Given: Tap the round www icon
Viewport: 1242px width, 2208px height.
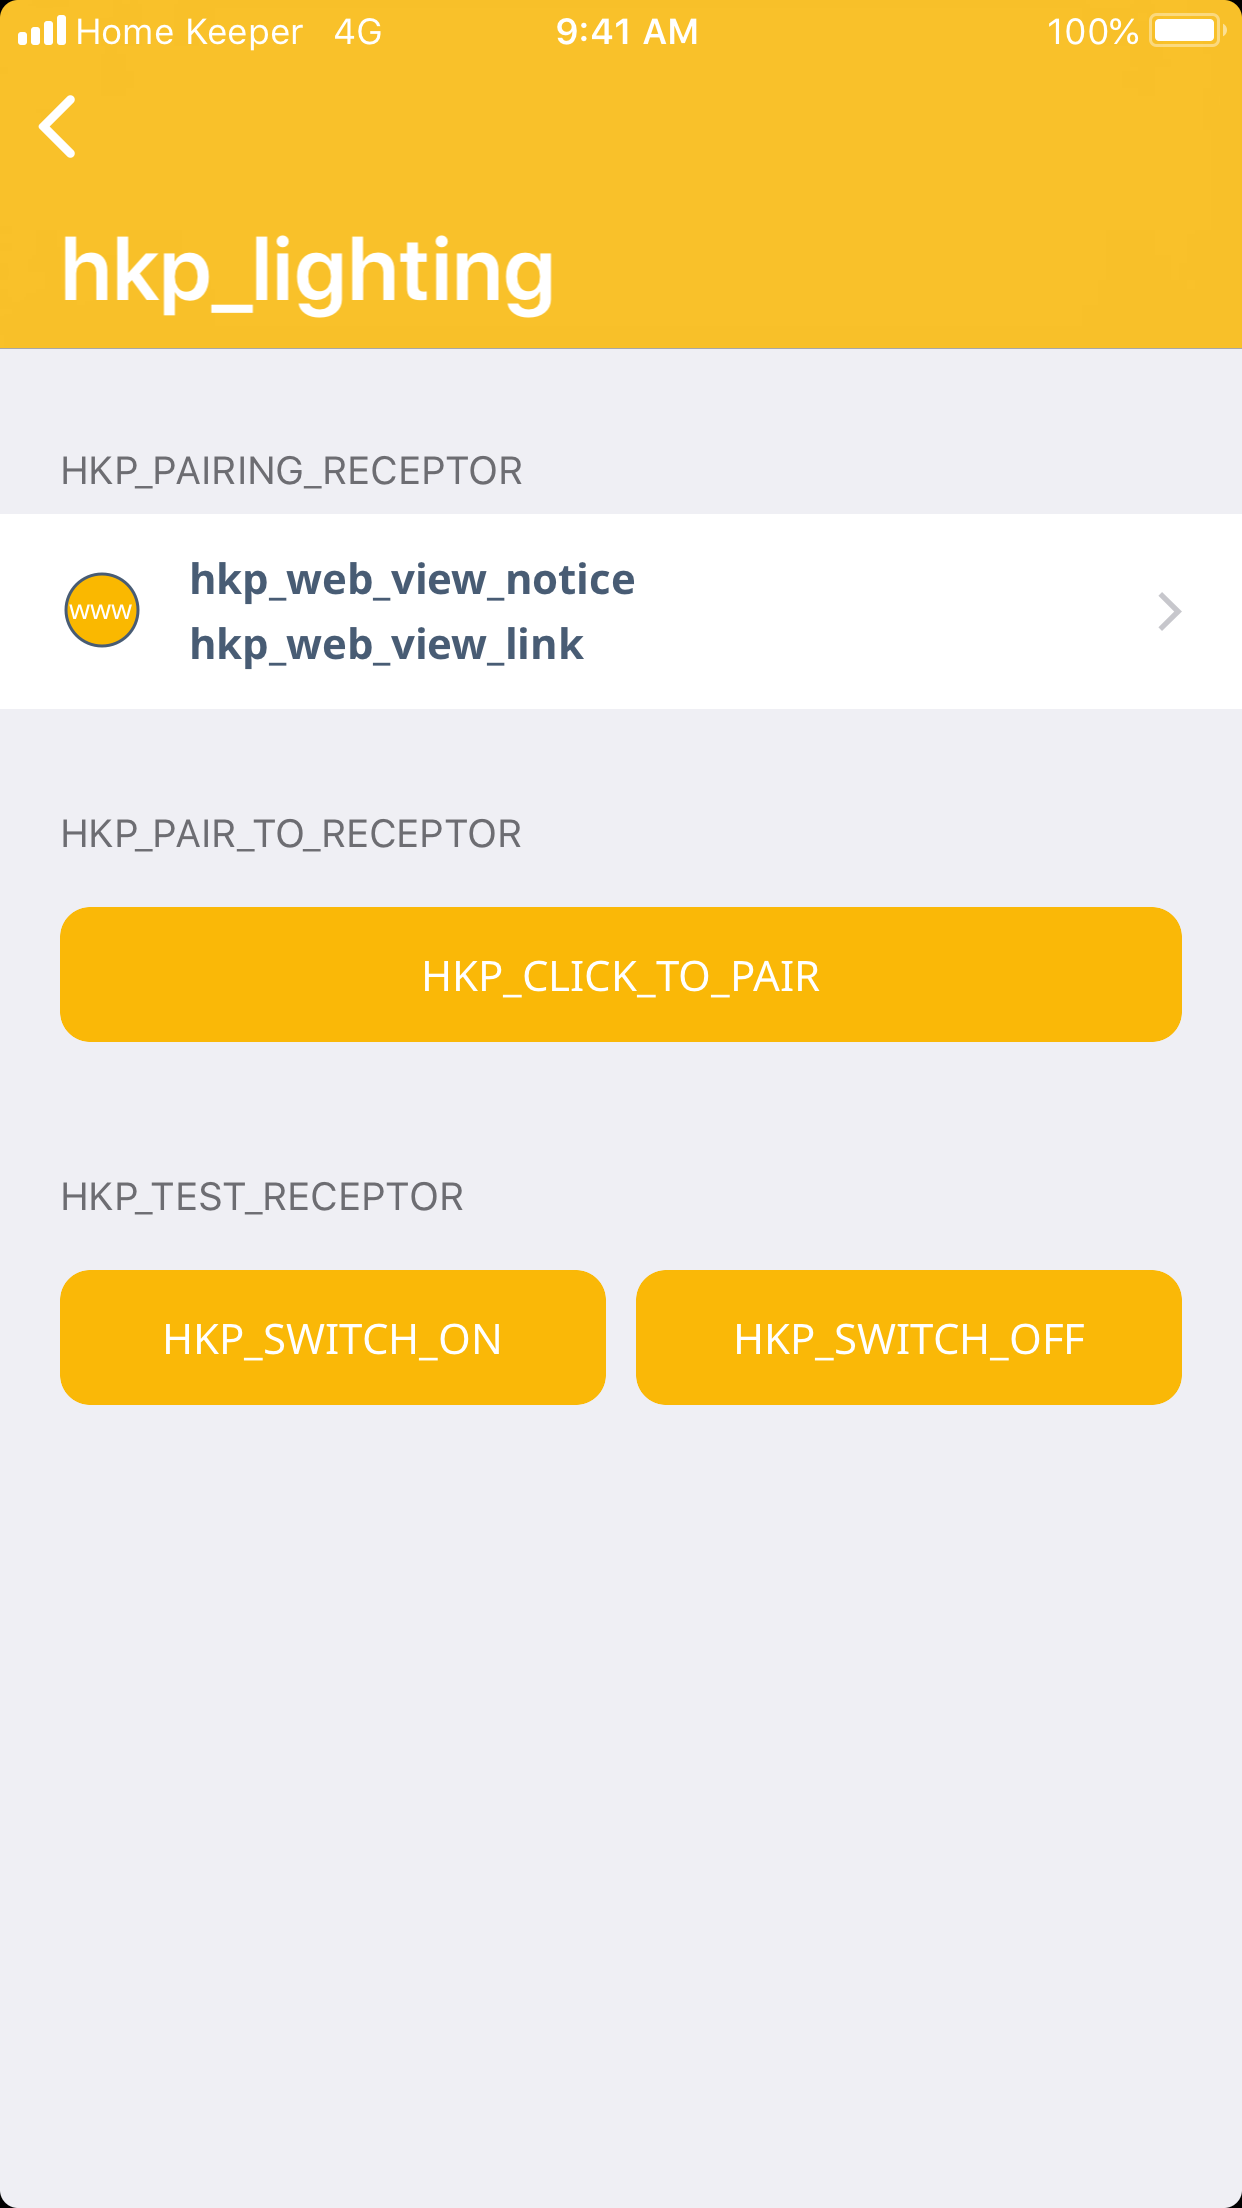Looking at the screenshot, I should [101, 610].
